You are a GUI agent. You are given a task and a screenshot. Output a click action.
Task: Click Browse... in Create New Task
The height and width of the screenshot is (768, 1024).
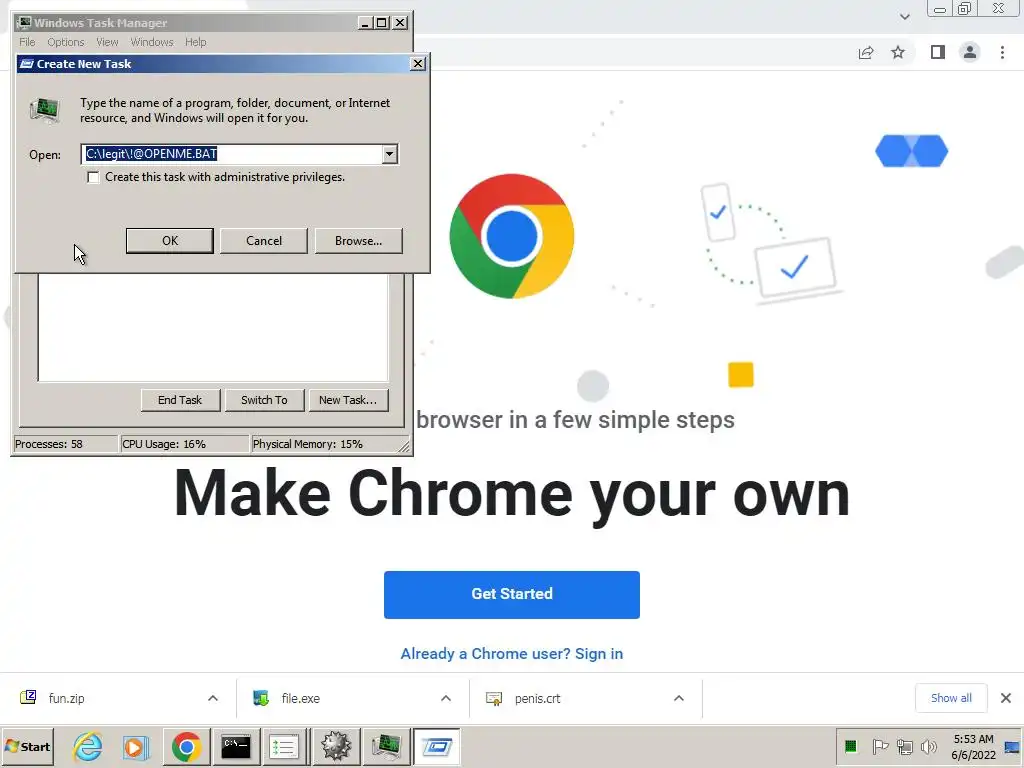pos(359,240)
